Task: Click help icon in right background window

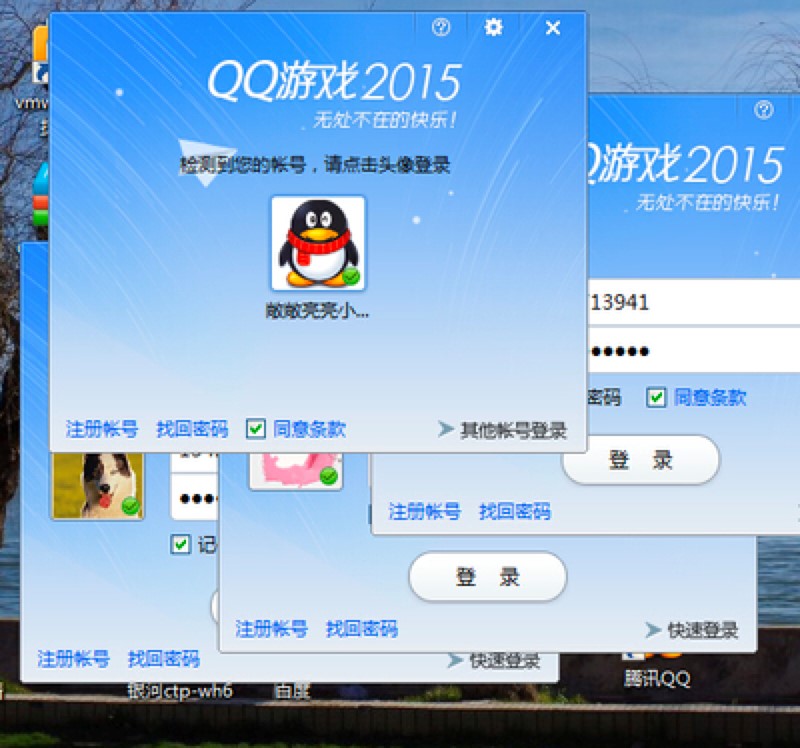Action: pos(764,110)
